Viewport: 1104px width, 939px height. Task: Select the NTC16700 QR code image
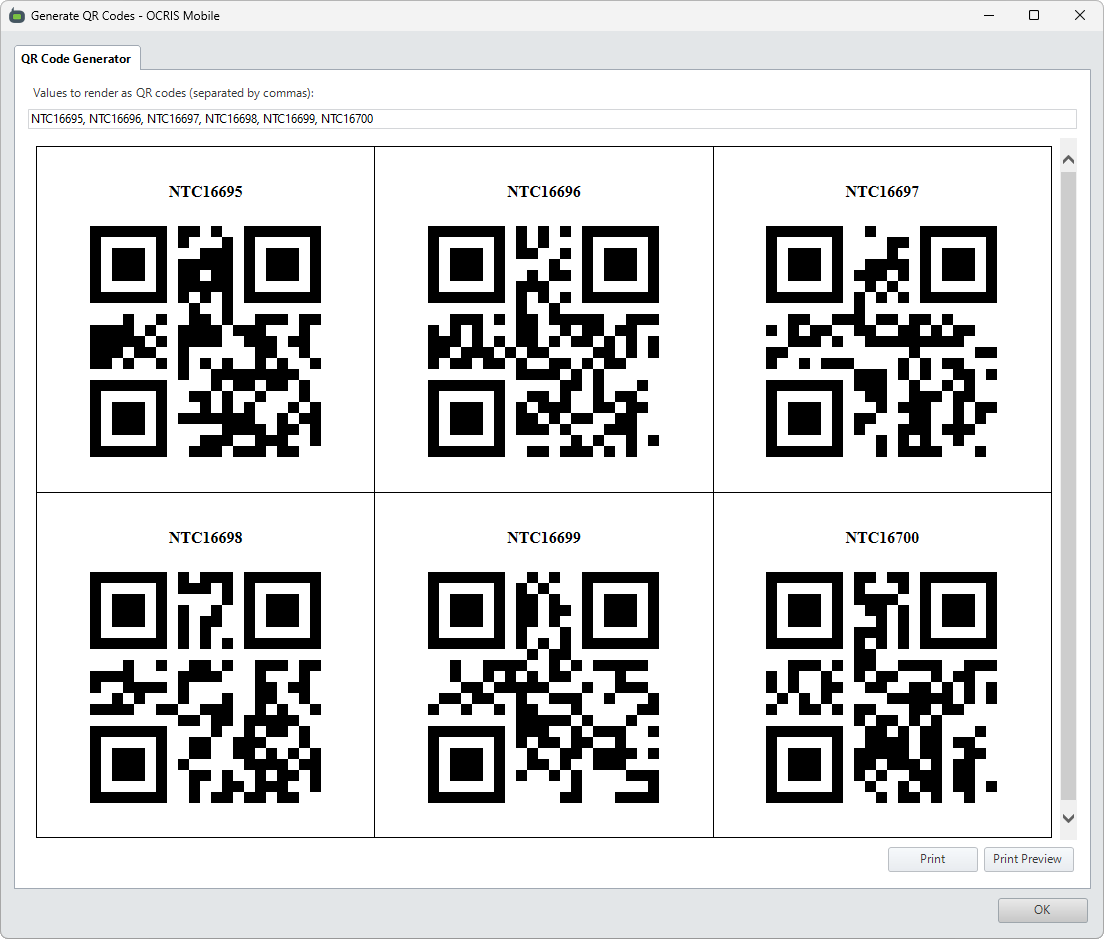[882, 687]
